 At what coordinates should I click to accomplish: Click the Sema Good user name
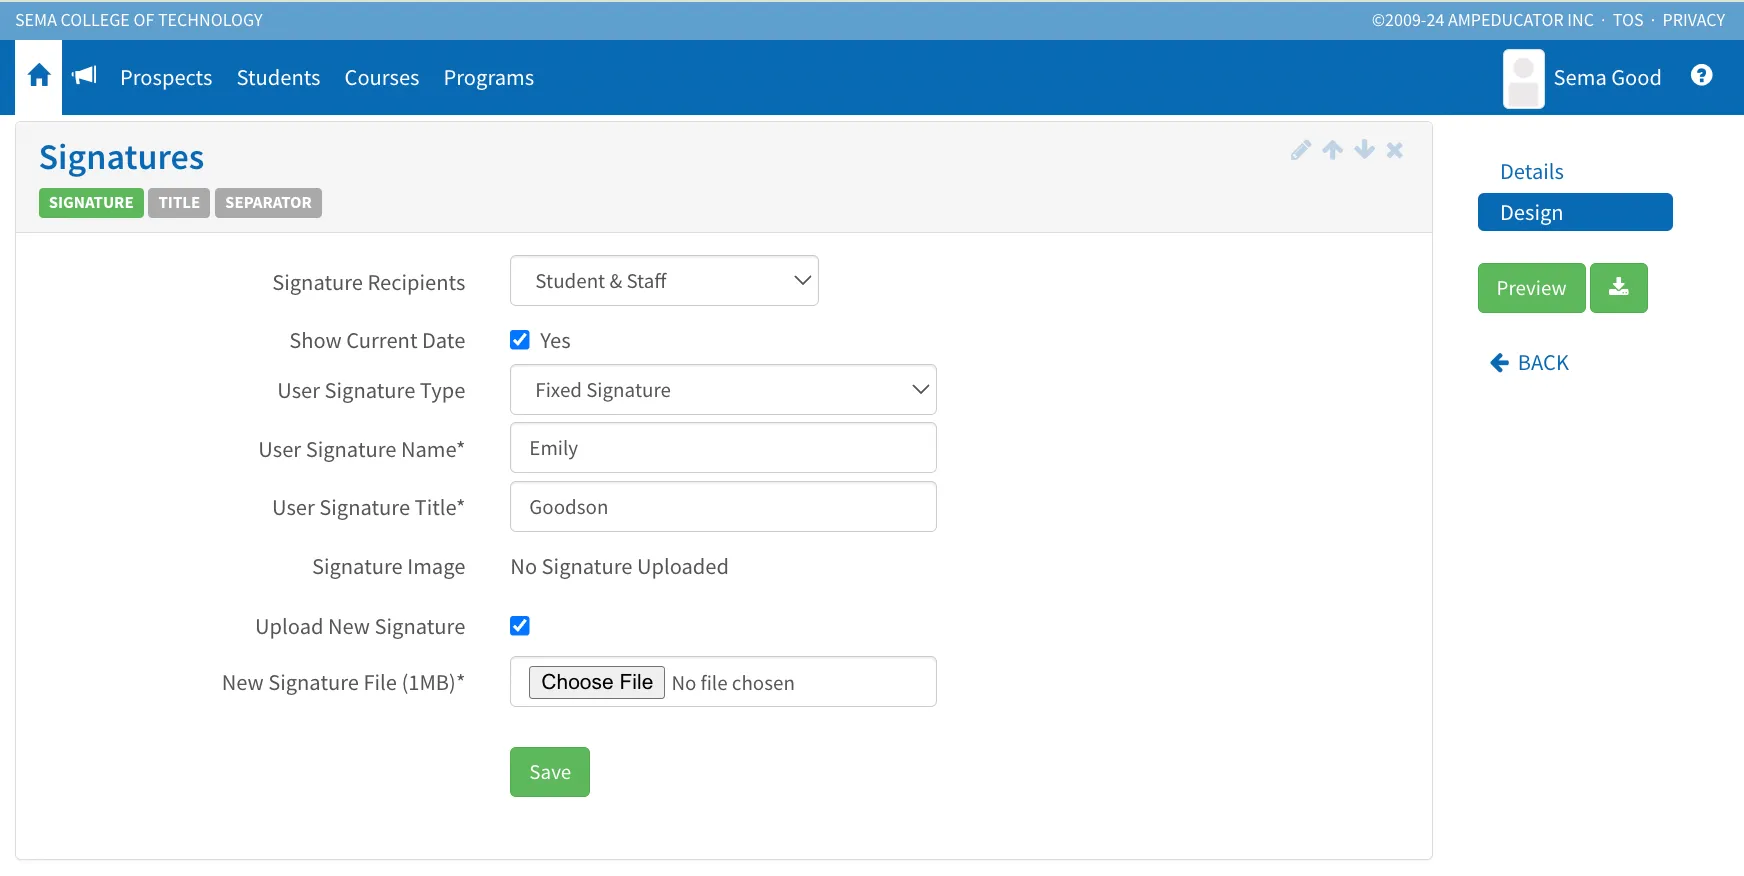1607,78
